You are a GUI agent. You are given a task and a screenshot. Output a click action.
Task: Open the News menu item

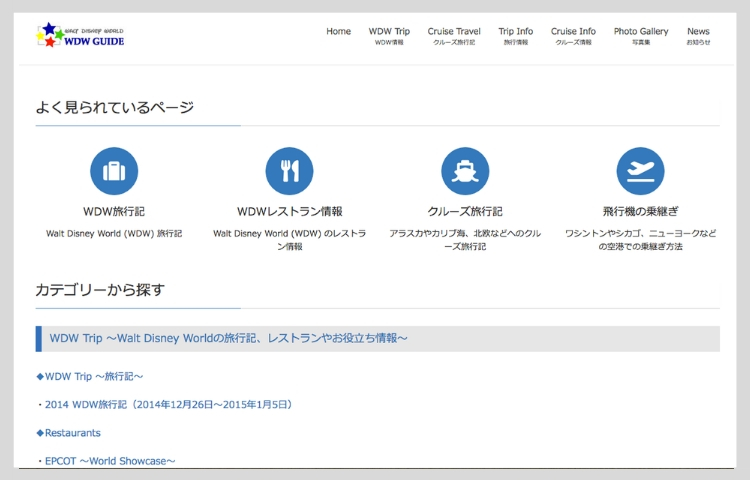point(698,36)
